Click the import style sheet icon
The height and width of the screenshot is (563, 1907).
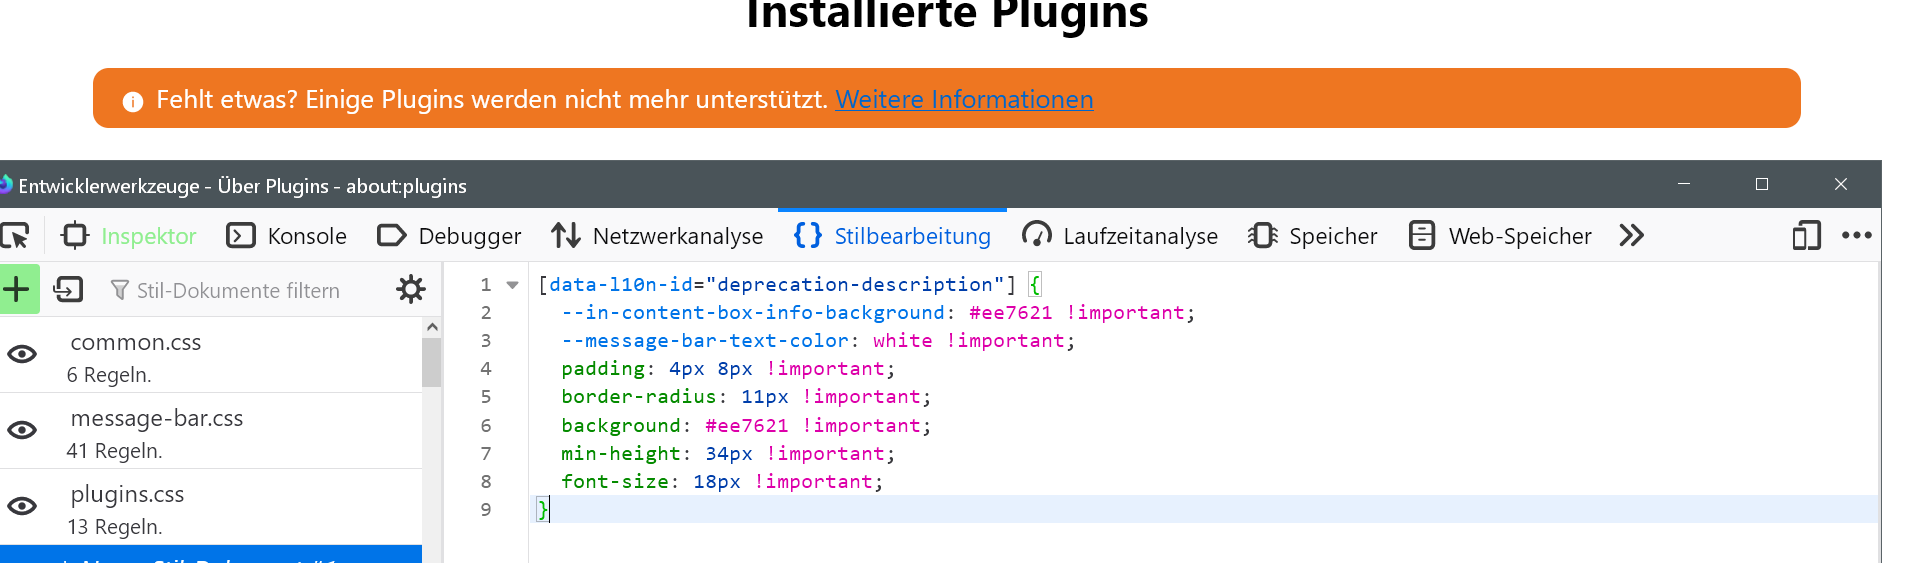pyautogui.click(x=68, y=290)
